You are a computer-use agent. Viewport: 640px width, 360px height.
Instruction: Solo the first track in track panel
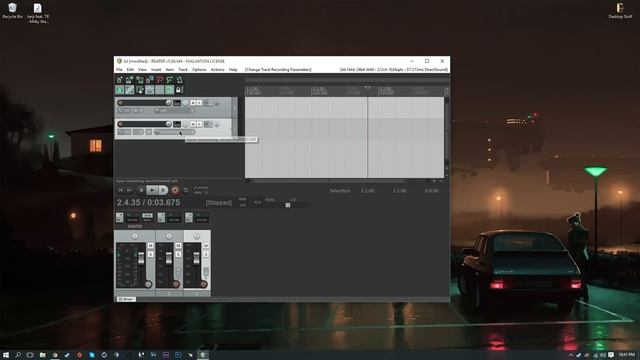pos(199,103)
